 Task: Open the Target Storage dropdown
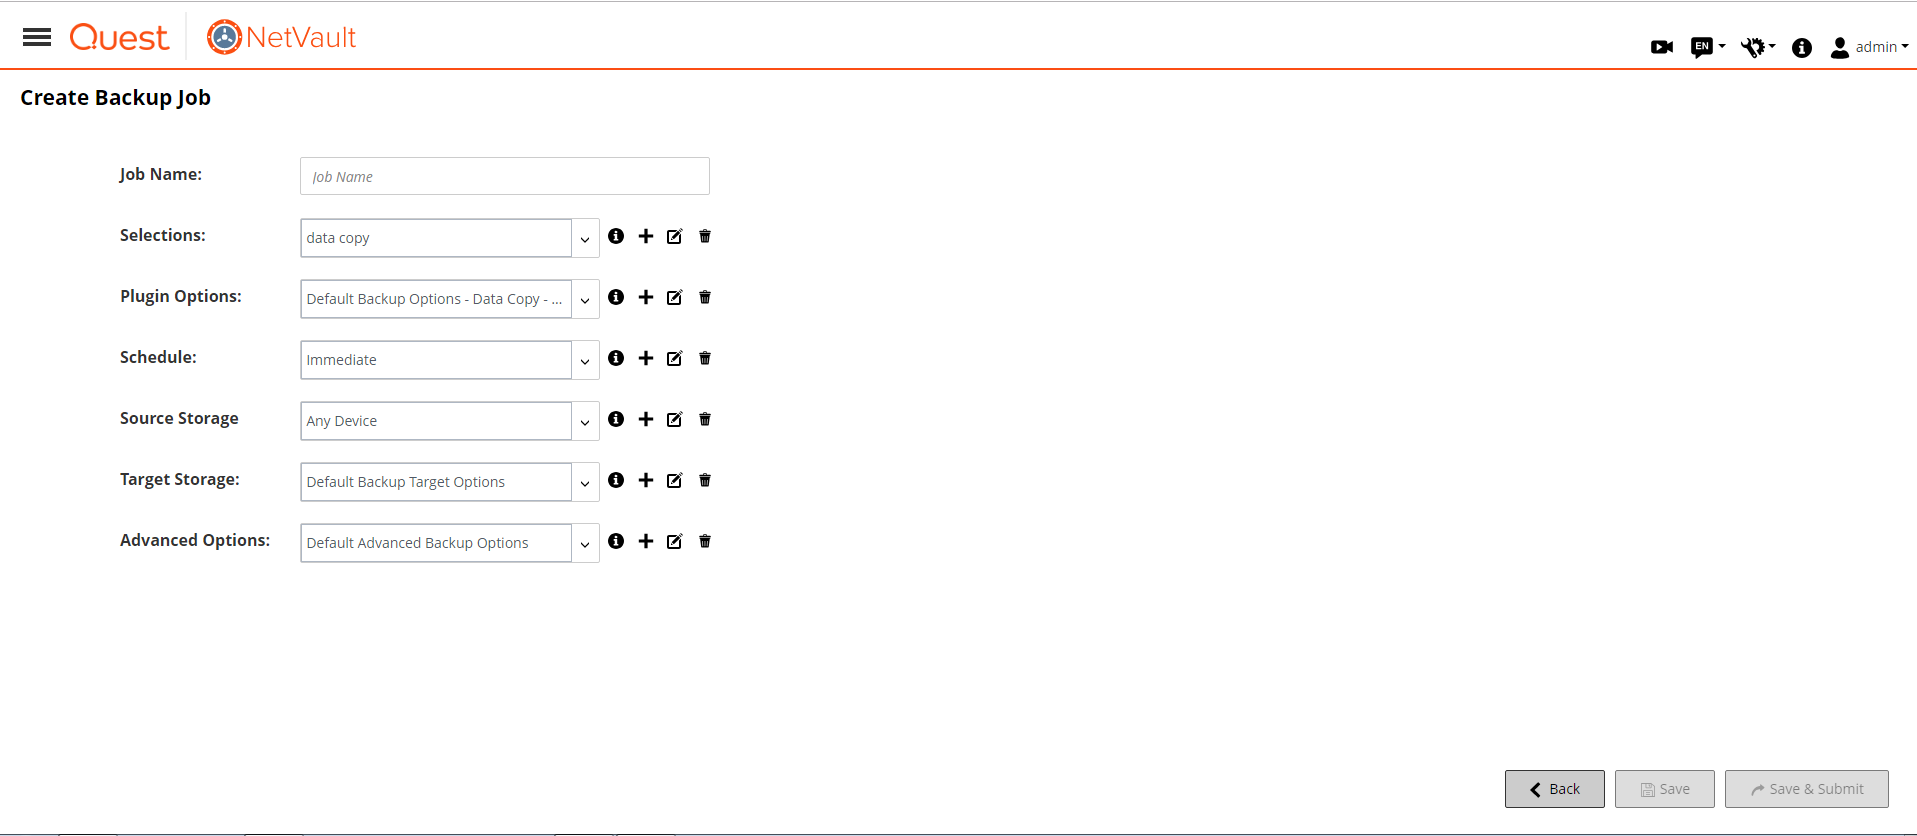[x=585, y=483]
